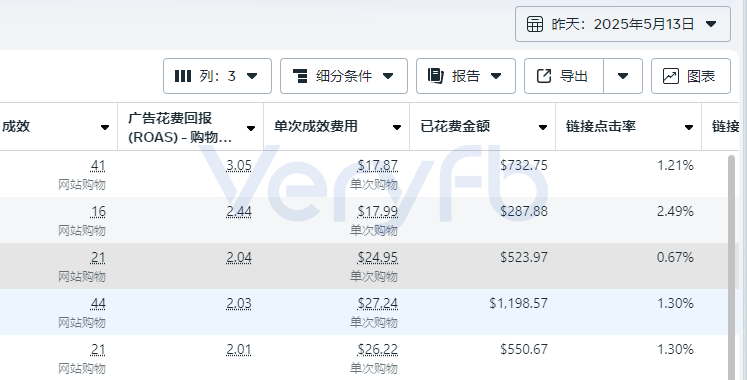
Task: Click the results value 41
Action: (98, 166)
